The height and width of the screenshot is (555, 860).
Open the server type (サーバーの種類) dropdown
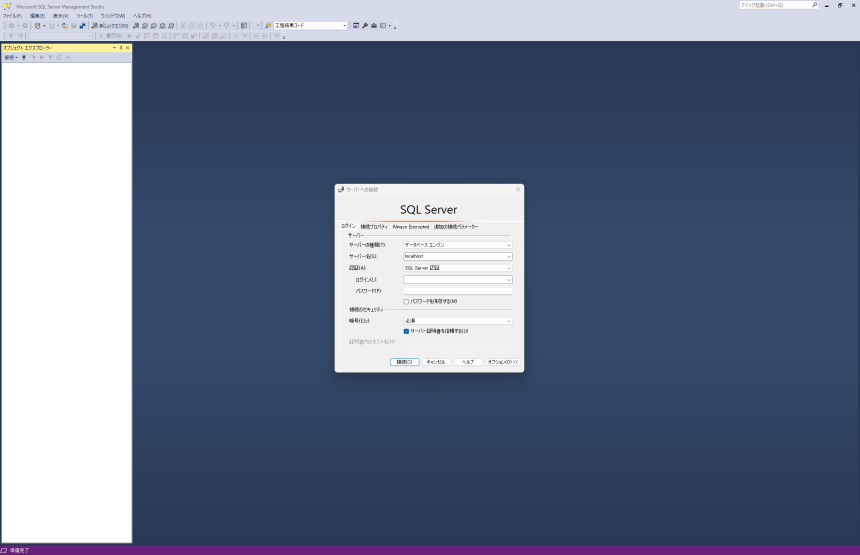tap(458, 244)
